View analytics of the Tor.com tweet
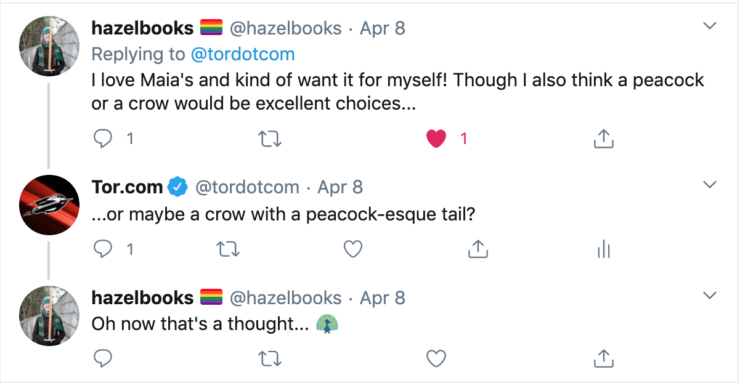The width and height of the screenshot is (740, 383). [x=604, y=249]
